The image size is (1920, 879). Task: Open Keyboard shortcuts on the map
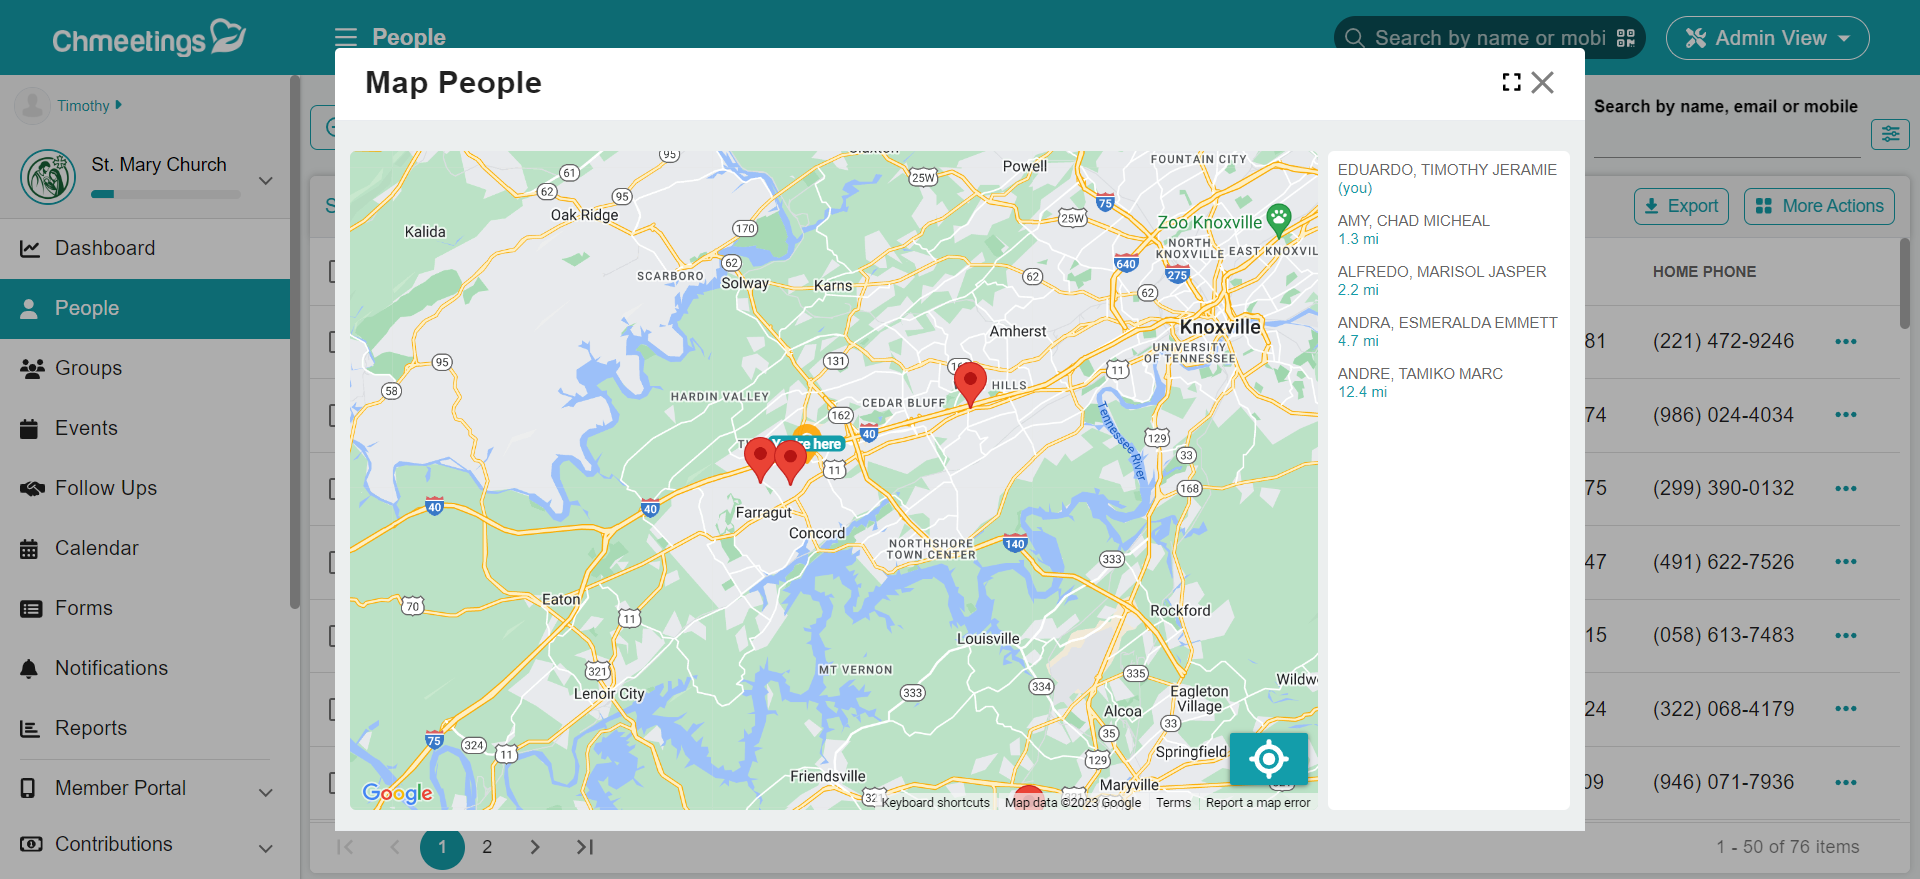coord(935,803)
